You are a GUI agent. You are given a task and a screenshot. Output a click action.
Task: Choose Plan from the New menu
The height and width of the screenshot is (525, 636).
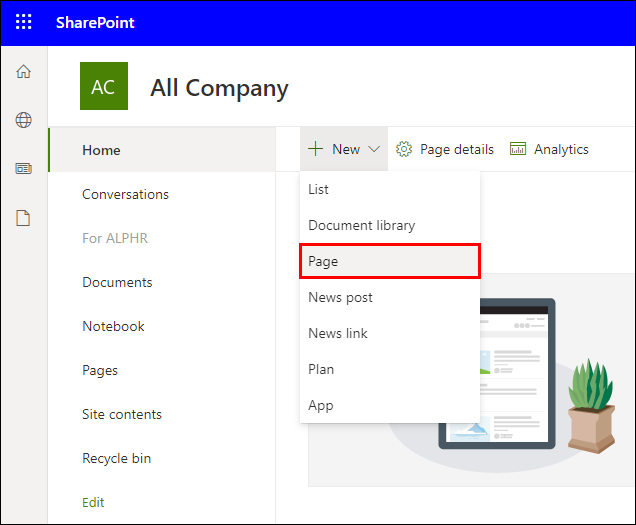(389, 369)
